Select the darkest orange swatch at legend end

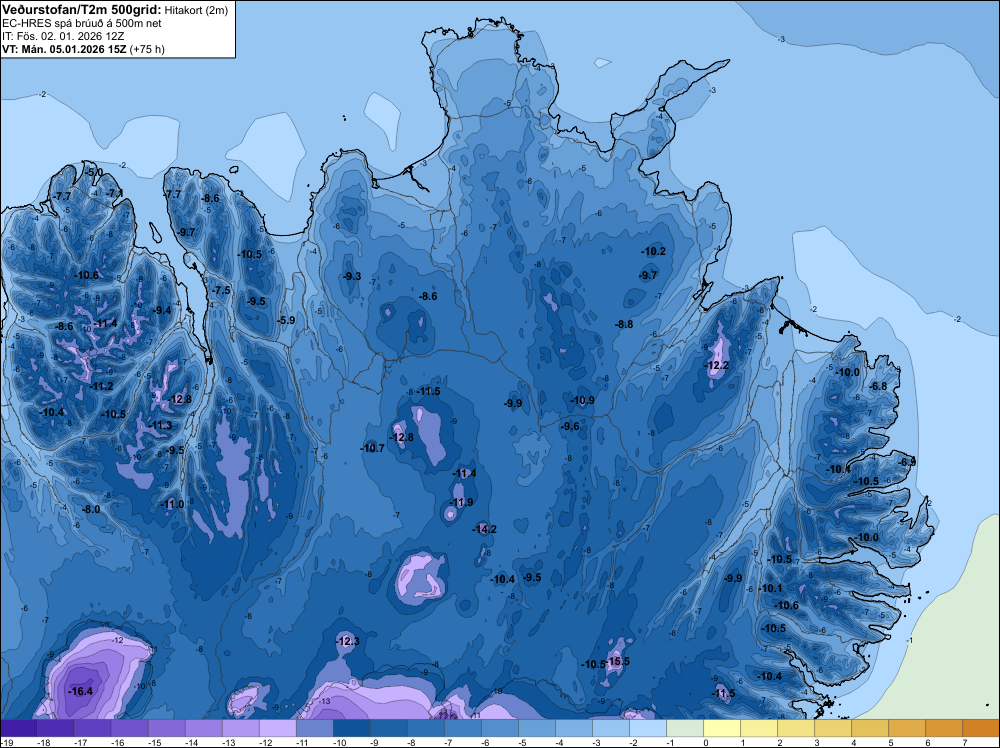tap(981, 728)
